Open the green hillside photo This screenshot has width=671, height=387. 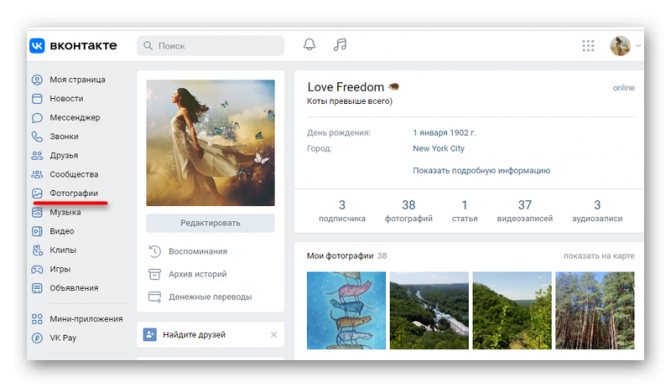[x=512, y=310]
